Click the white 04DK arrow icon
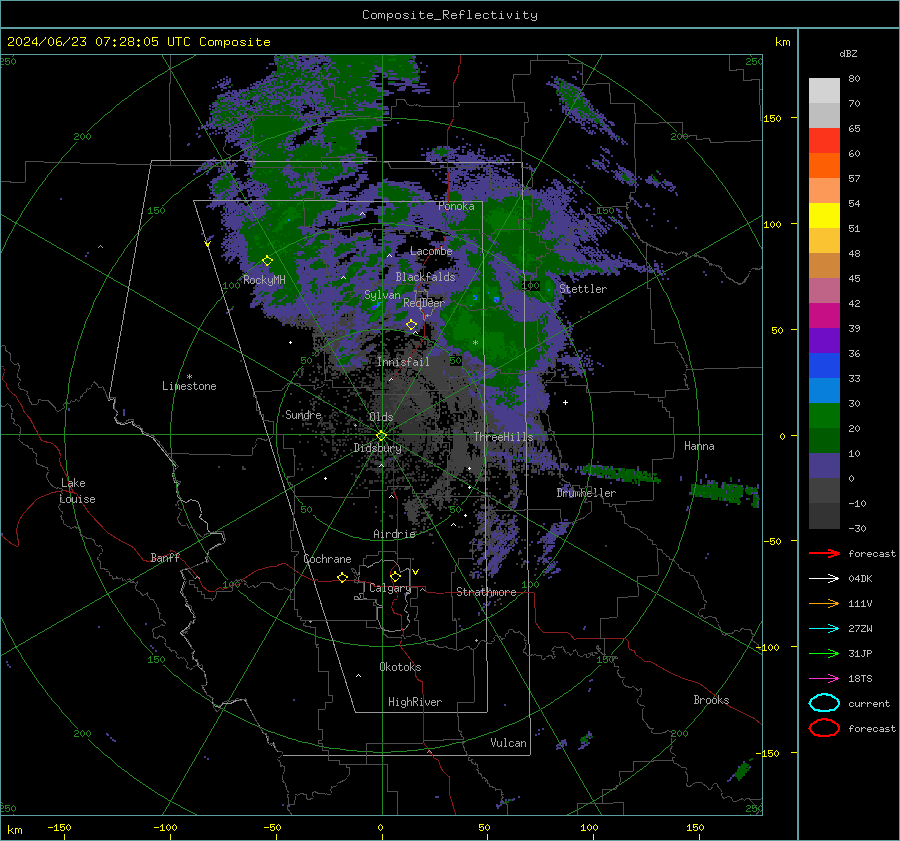The width and height of the screenshot is (900, 841). (824, 578)
